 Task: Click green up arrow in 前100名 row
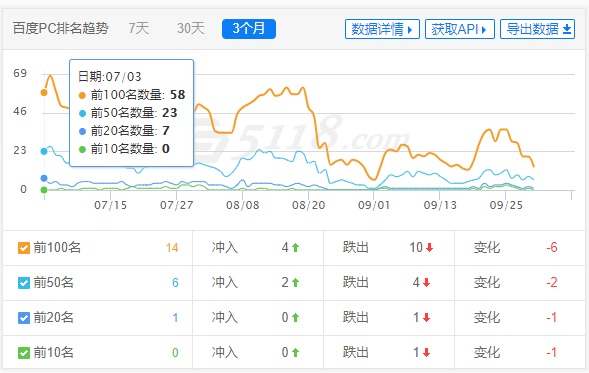[295, 248]
